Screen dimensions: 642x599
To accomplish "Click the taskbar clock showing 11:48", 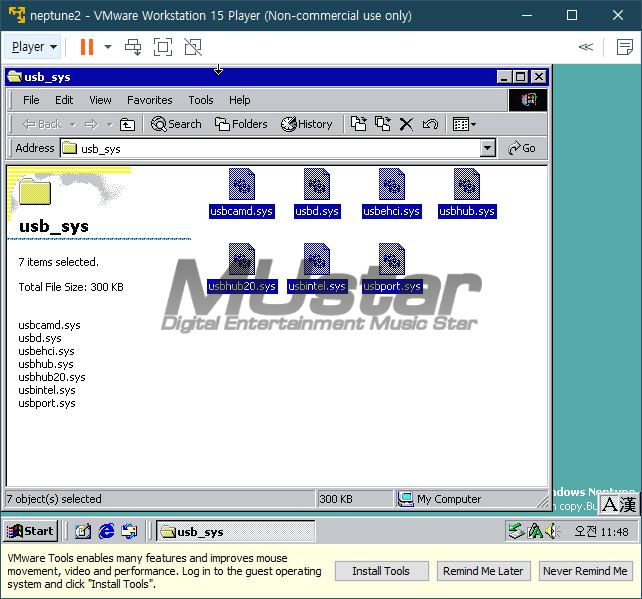I will [x=601, y=531].
